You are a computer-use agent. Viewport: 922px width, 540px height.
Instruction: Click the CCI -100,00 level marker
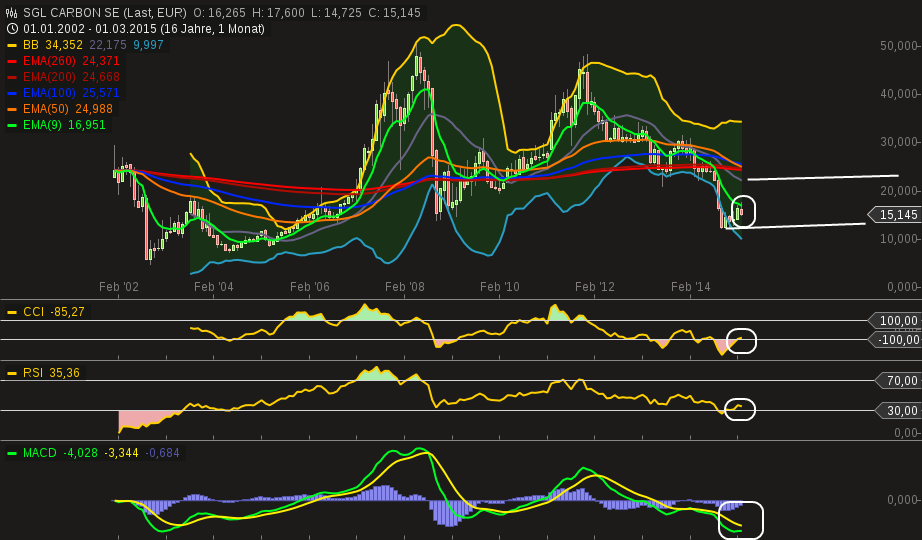(897, 340)
